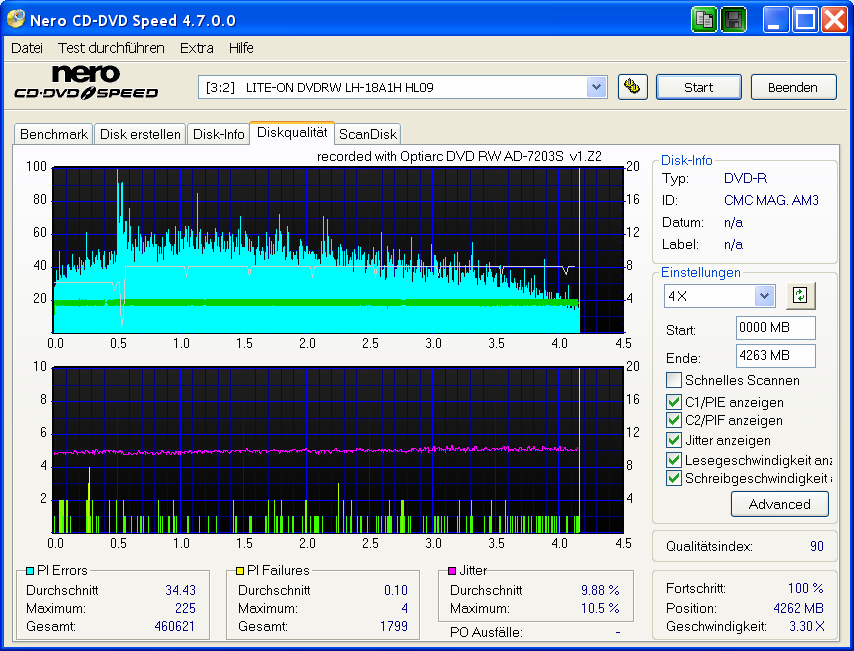This screenshot has width=854, height=651.
Task: Click the Beenden button to exit
Action: click(793, 87)
